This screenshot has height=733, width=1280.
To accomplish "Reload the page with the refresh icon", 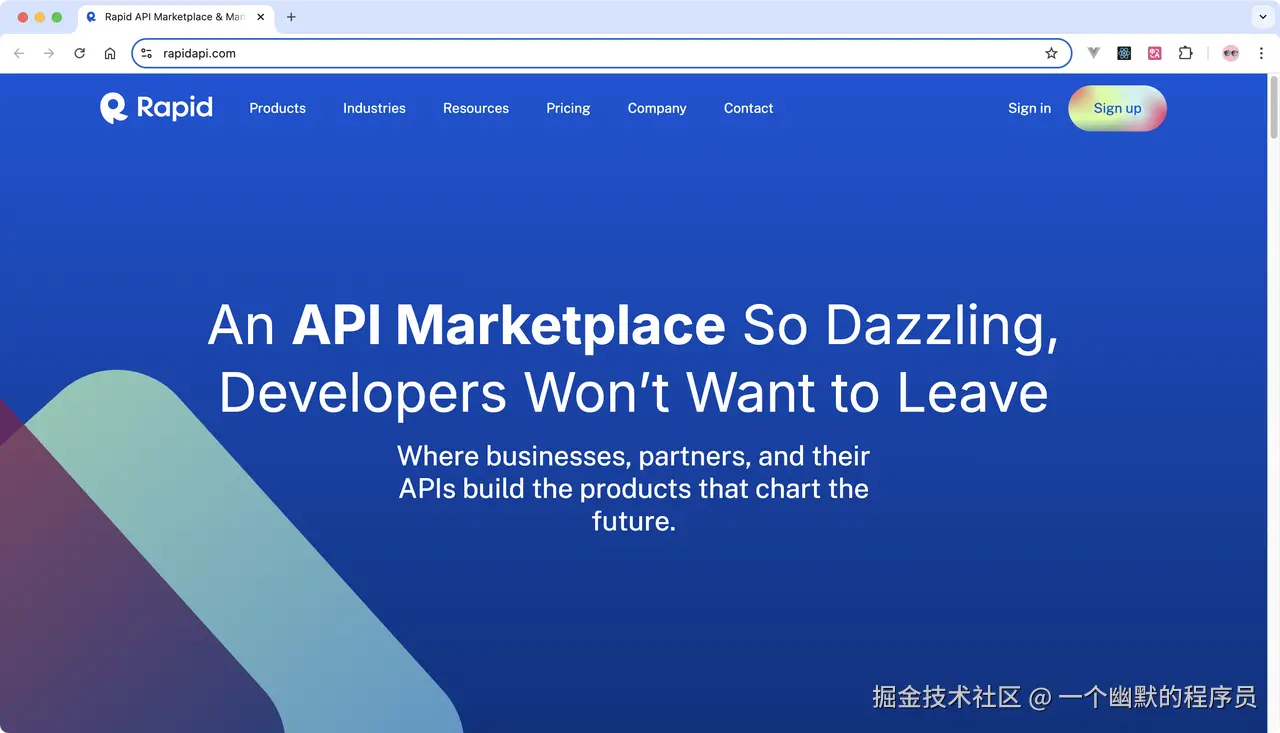I will [x=79, y=52].
